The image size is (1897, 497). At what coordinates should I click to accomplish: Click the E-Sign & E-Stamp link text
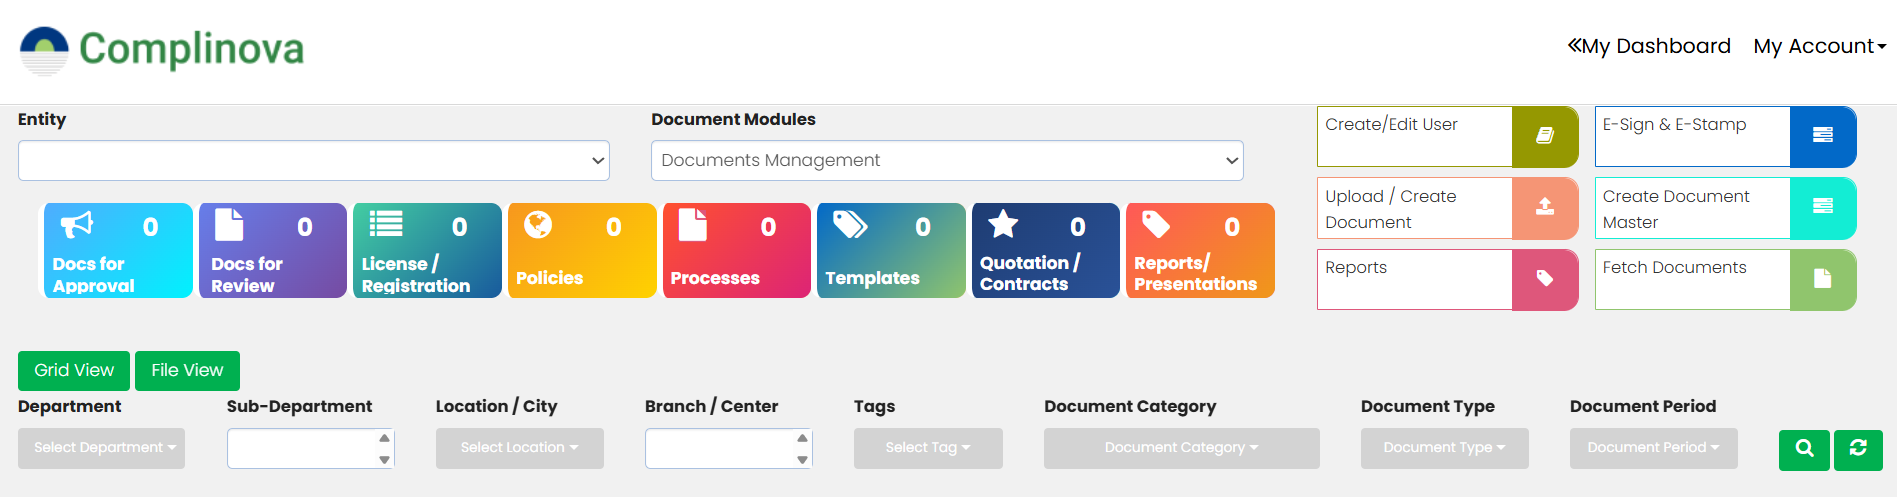(x=1675, y=125)
